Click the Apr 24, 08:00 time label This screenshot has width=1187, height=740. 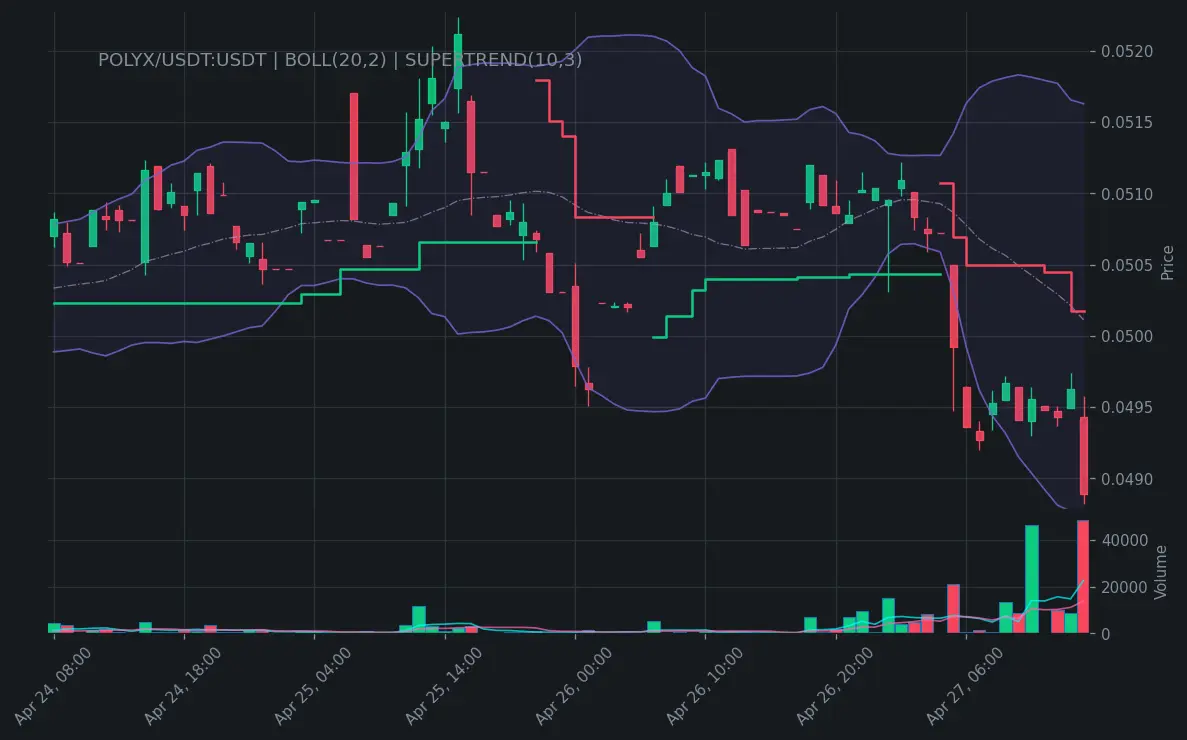[x=52, y=686]
